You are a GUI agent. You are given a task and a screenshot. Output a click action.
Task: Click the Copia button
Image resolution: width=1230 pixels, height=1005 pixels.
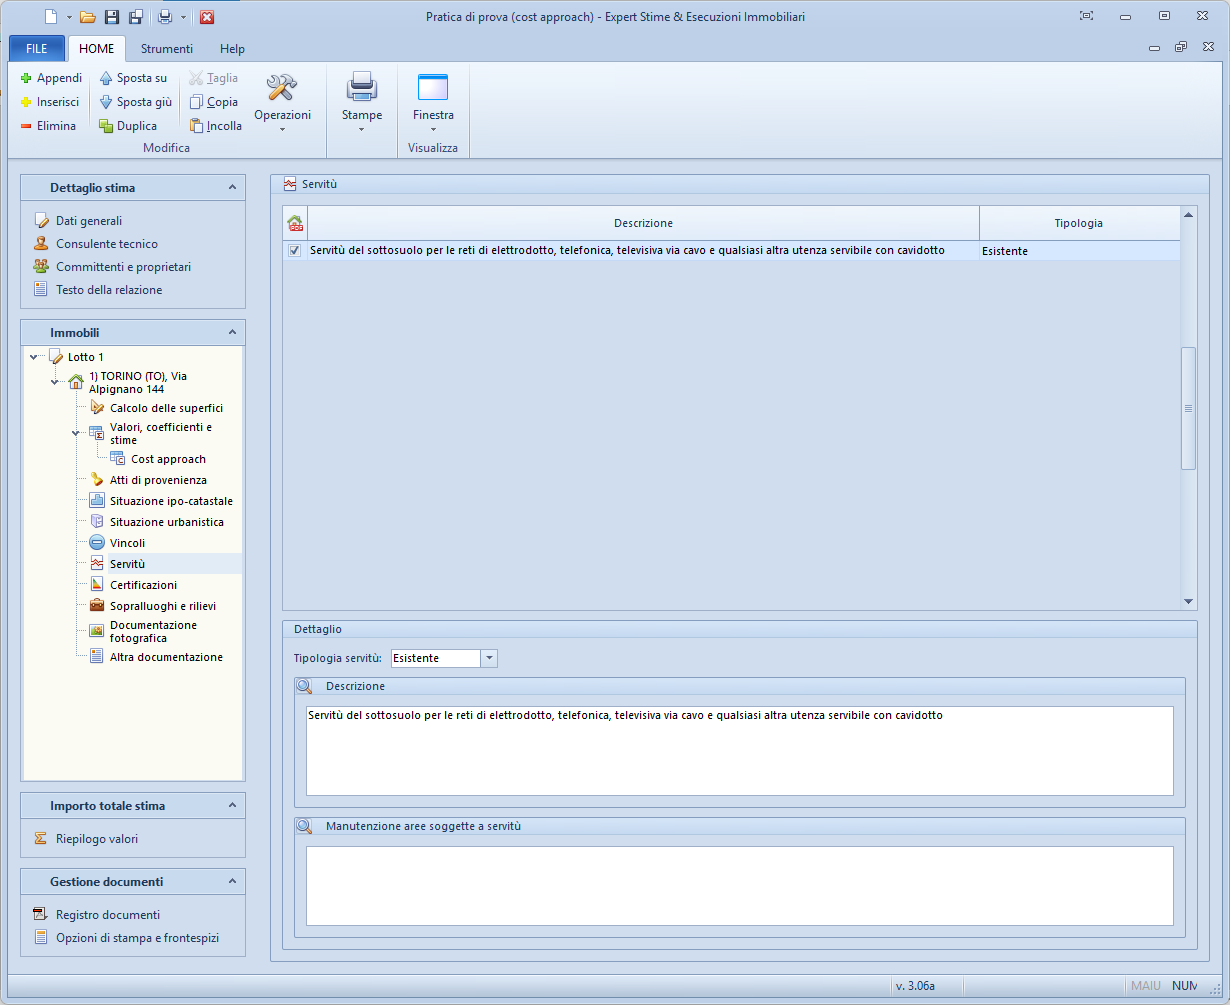pyautogui.click(x=214, y=102)
